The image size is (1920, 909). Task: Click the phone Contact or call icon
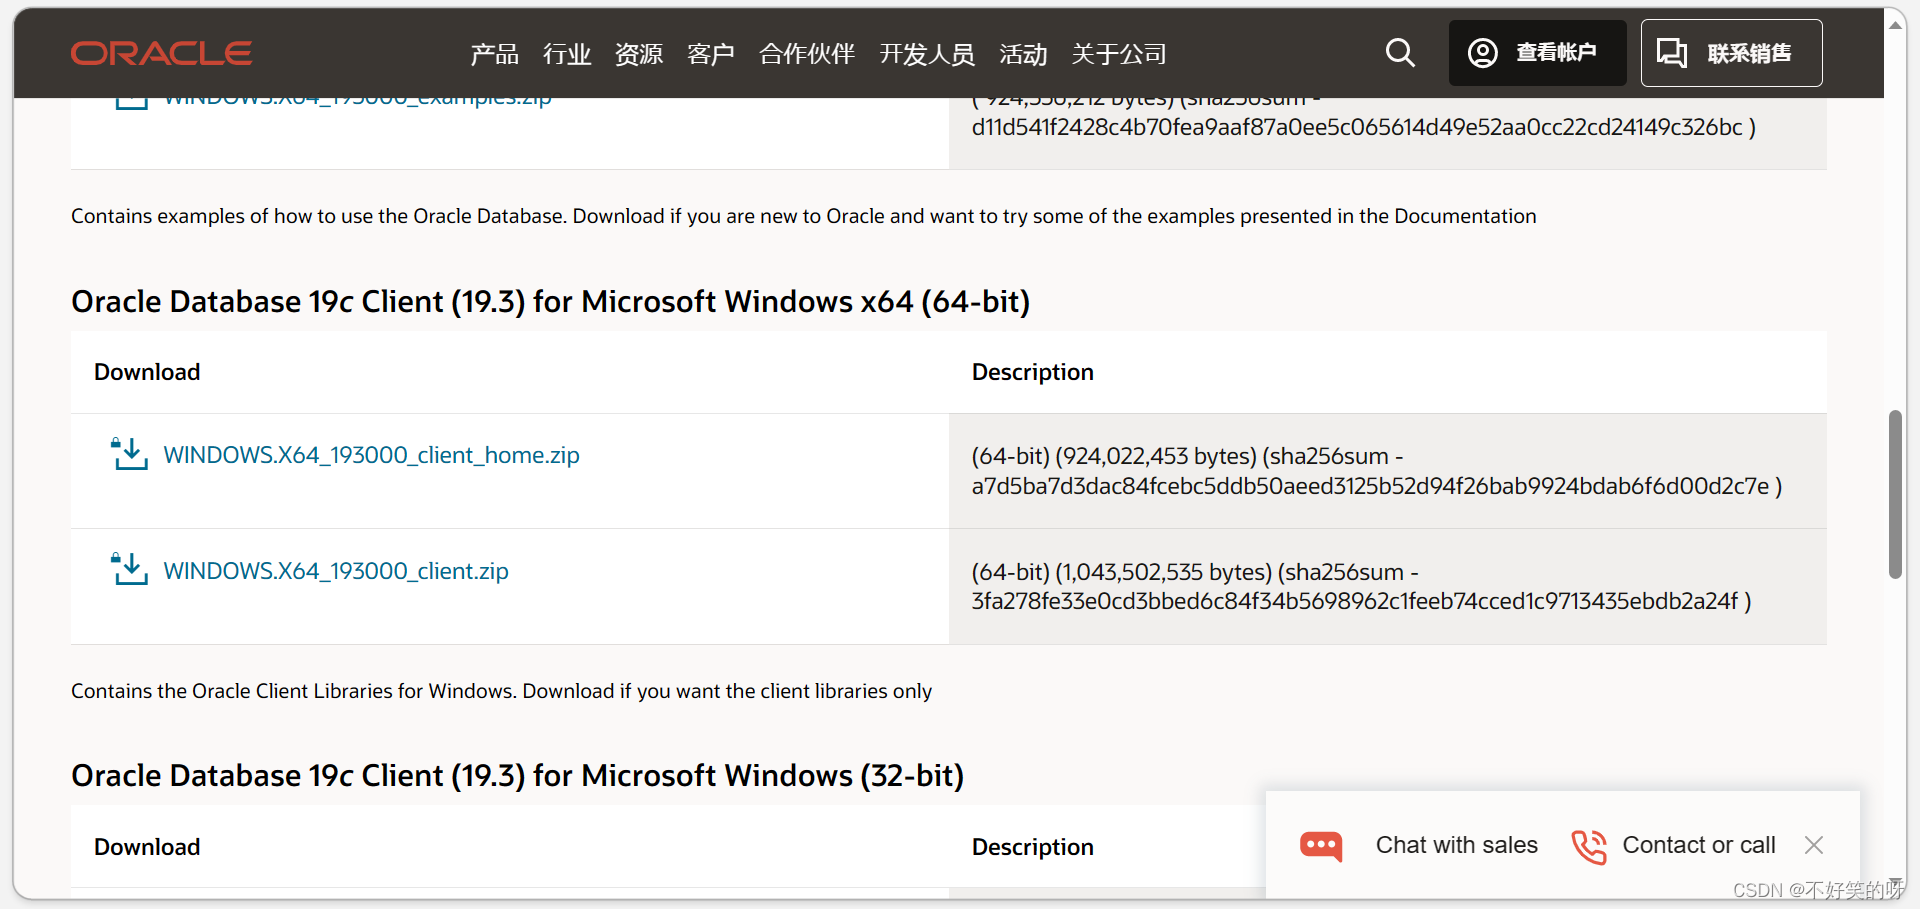(1589, 846)
